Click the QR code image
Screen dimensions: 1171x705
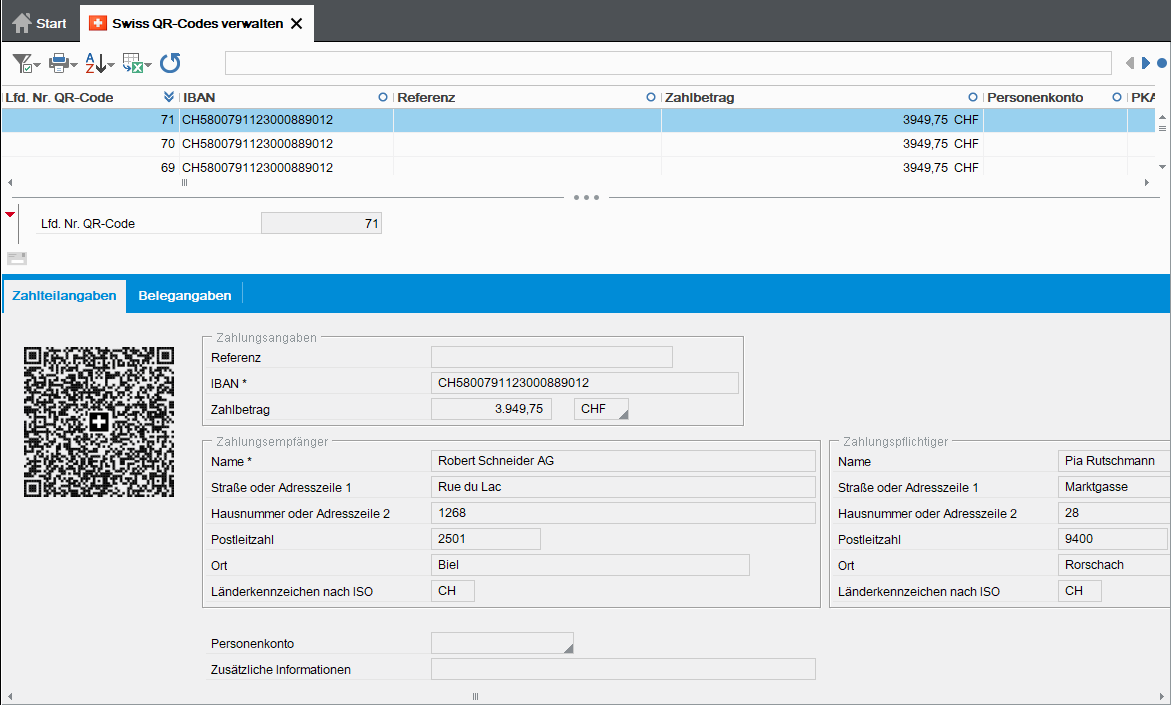pos(99,422)
